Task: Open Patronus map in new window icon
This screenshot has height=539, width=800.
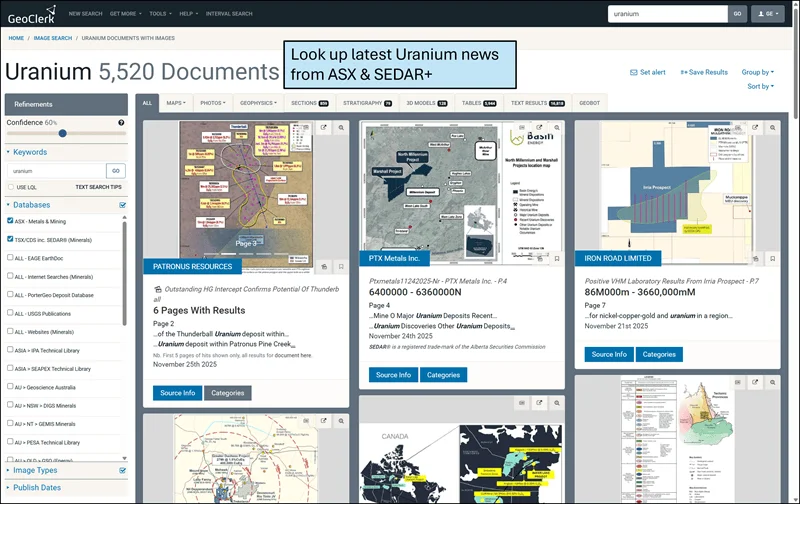Action: [323, 128]
